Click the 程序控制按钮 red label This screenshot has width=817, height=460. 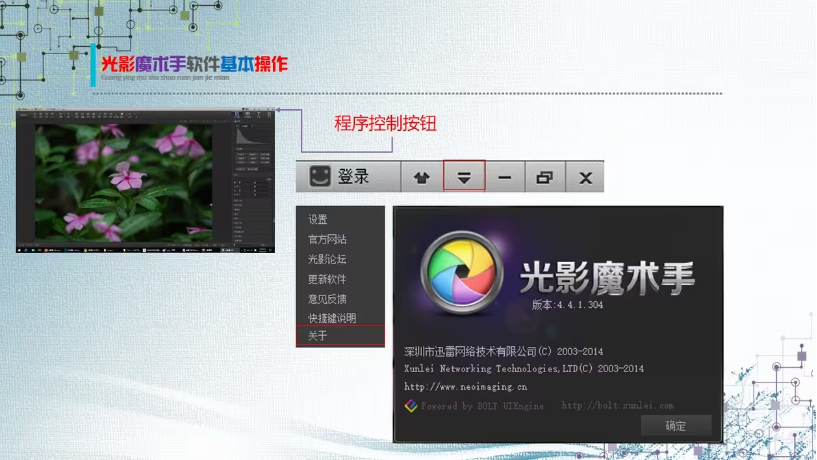coord(385,123)
